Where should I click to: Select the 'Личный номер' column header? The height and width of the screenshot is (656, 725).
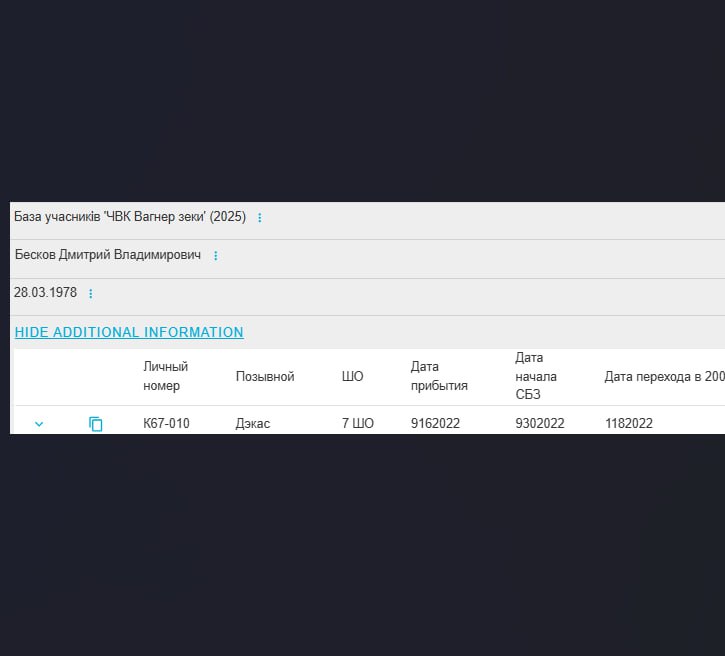(166, 376)
